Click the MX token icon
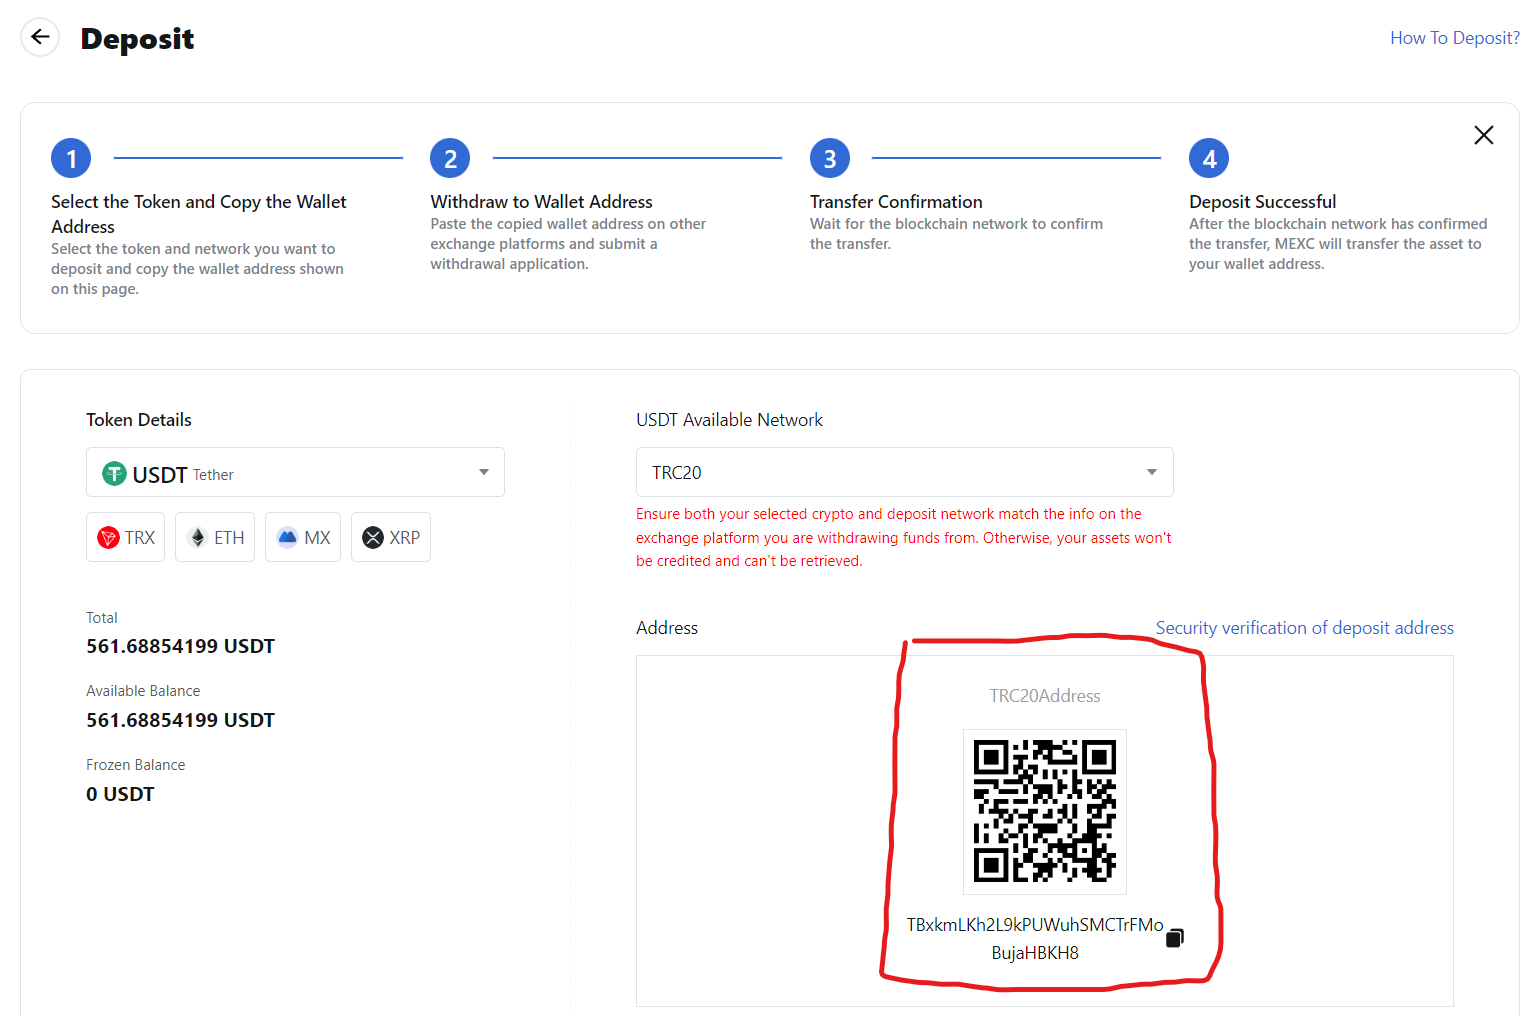The height and width of the screenshot is (1016, 1532). pos(285,537)
